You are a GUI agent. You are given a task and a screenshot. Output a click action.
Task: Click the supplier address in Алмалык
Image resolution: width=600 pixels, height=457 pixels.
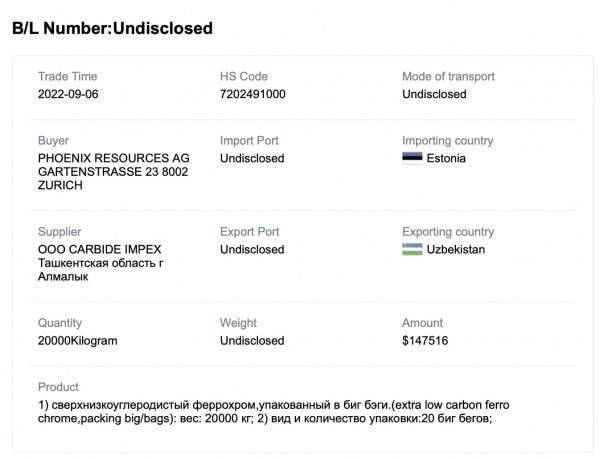click(x=62, y=277)
